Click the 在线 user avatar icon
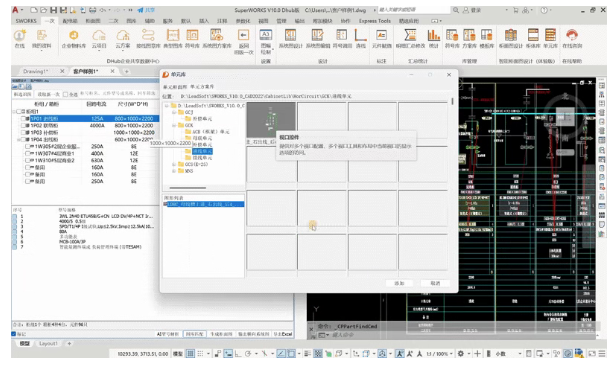Viewport: 613px width, 369px height. (x=20, y=36)
